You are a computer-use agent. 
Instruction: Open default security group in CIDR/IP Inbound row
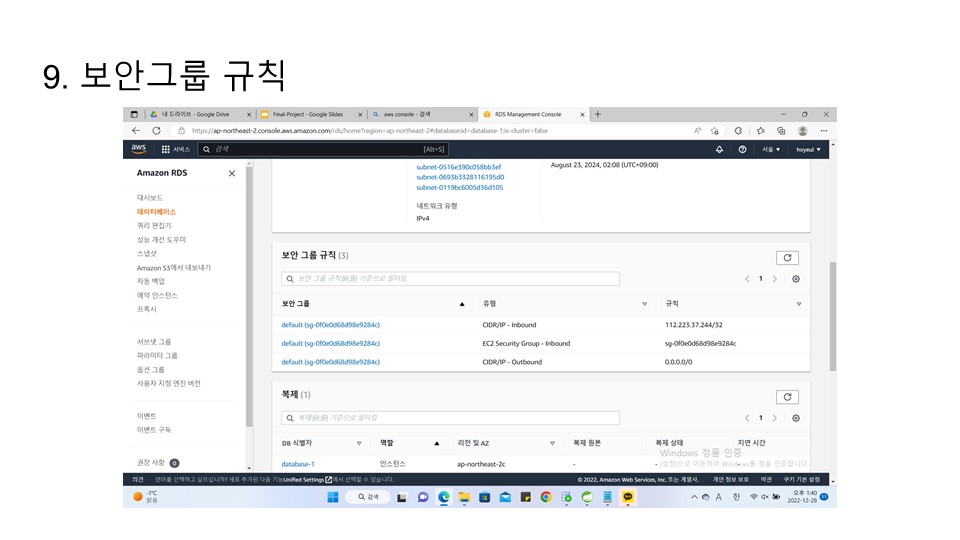tap(331, 325)
